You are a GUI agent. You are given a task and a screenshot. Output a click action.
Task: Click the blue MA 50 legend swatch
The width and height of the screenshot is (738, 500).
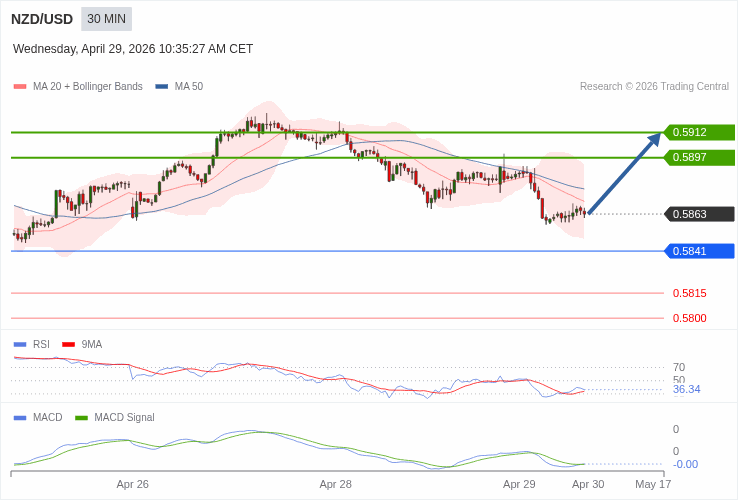[161, 87]
